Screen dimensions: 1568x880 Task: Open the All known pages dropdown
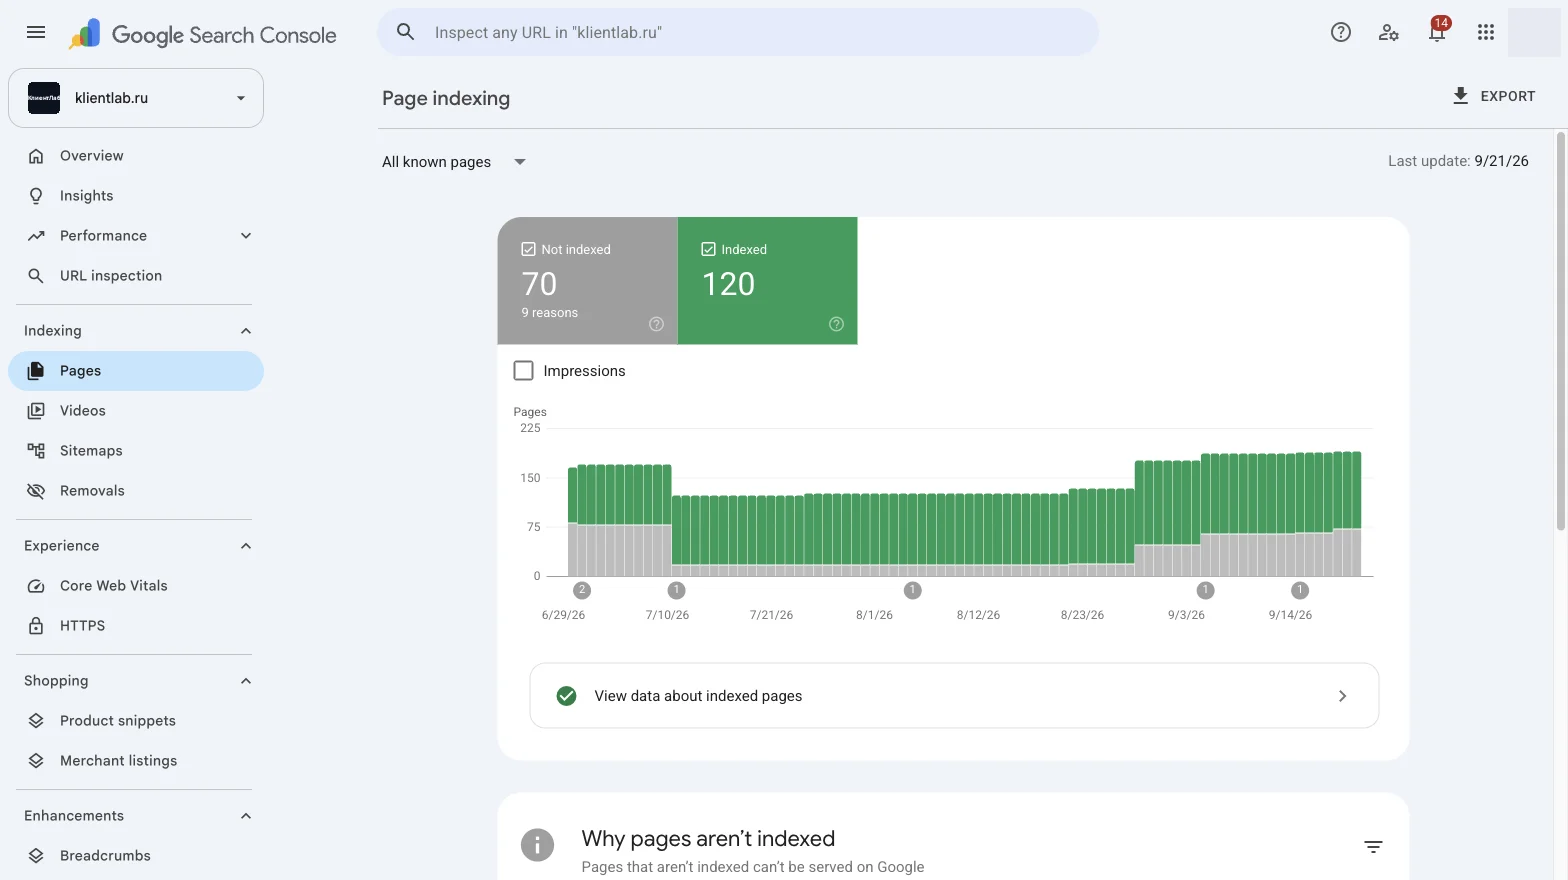454,162
